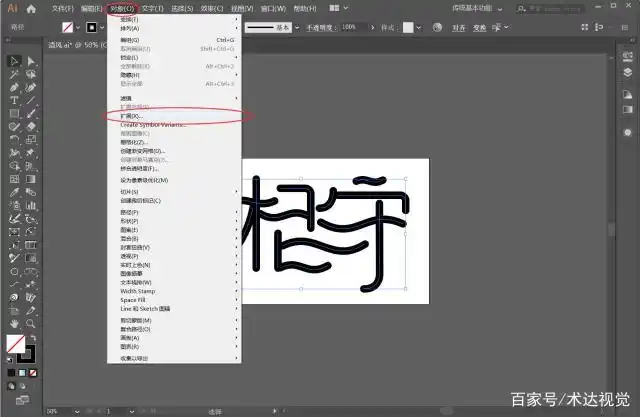Open the artboard navigation dropdown

coord(131,411)
